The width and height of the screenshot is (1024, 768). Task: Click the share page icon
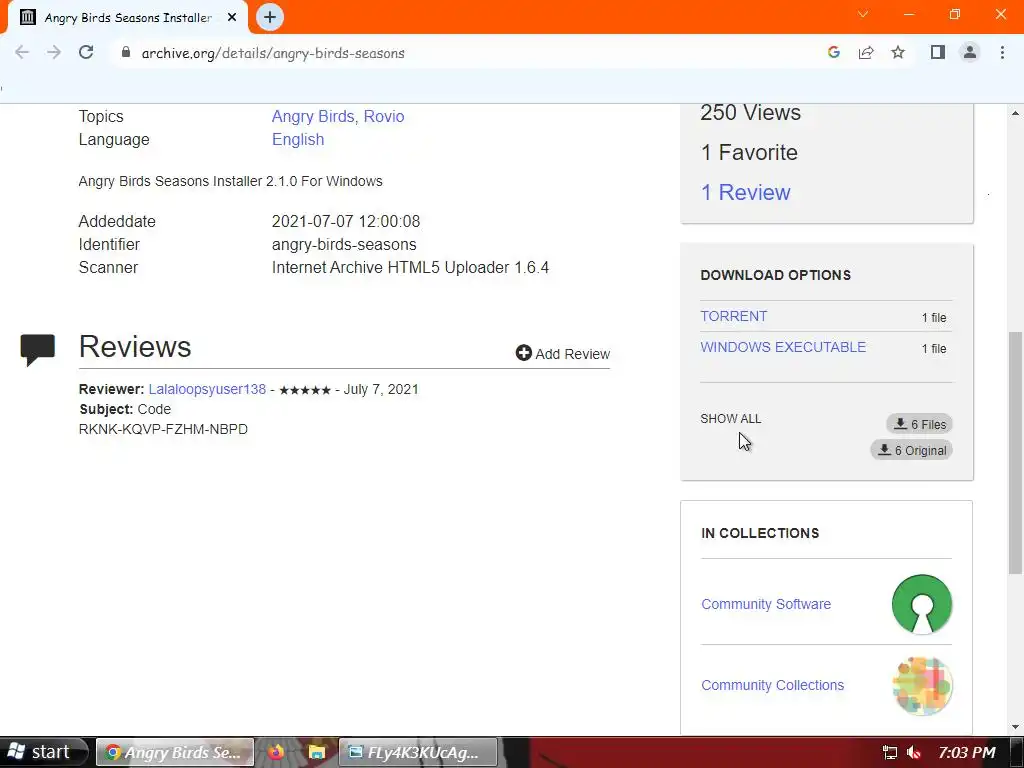tap(866, 53)
